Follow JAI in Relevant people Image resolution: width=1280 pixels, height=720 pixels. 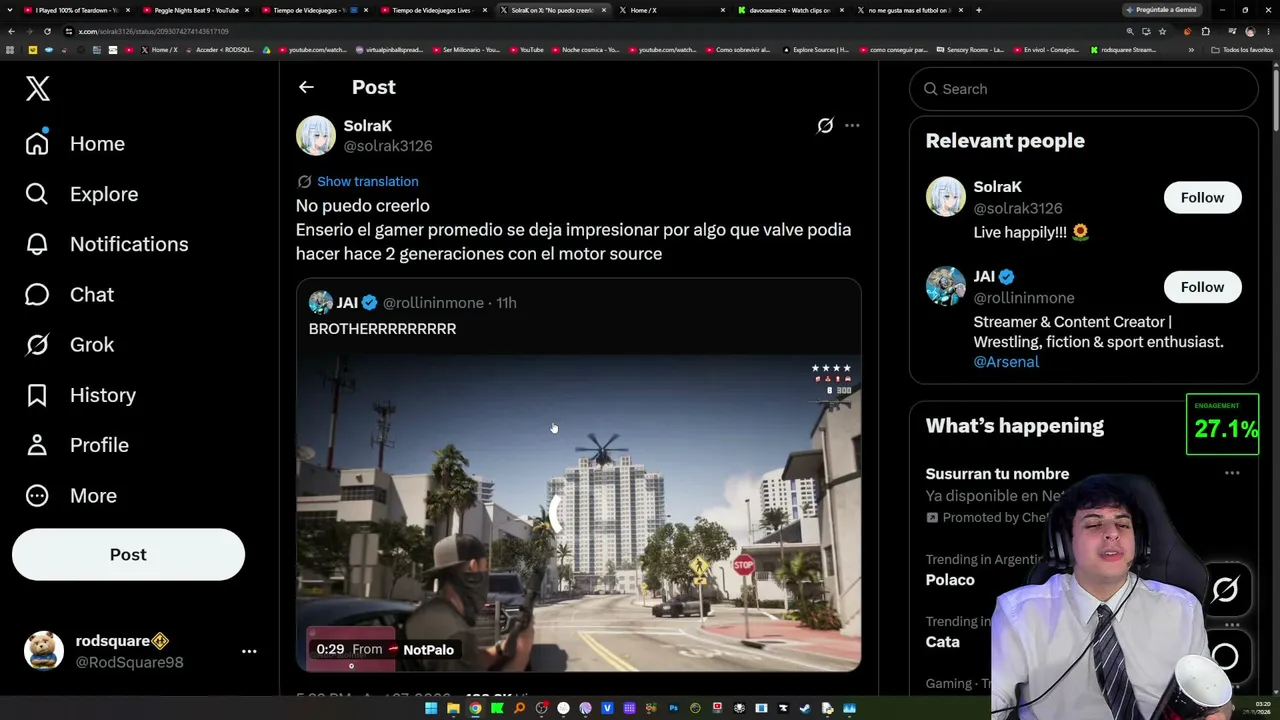[1202, 288]
